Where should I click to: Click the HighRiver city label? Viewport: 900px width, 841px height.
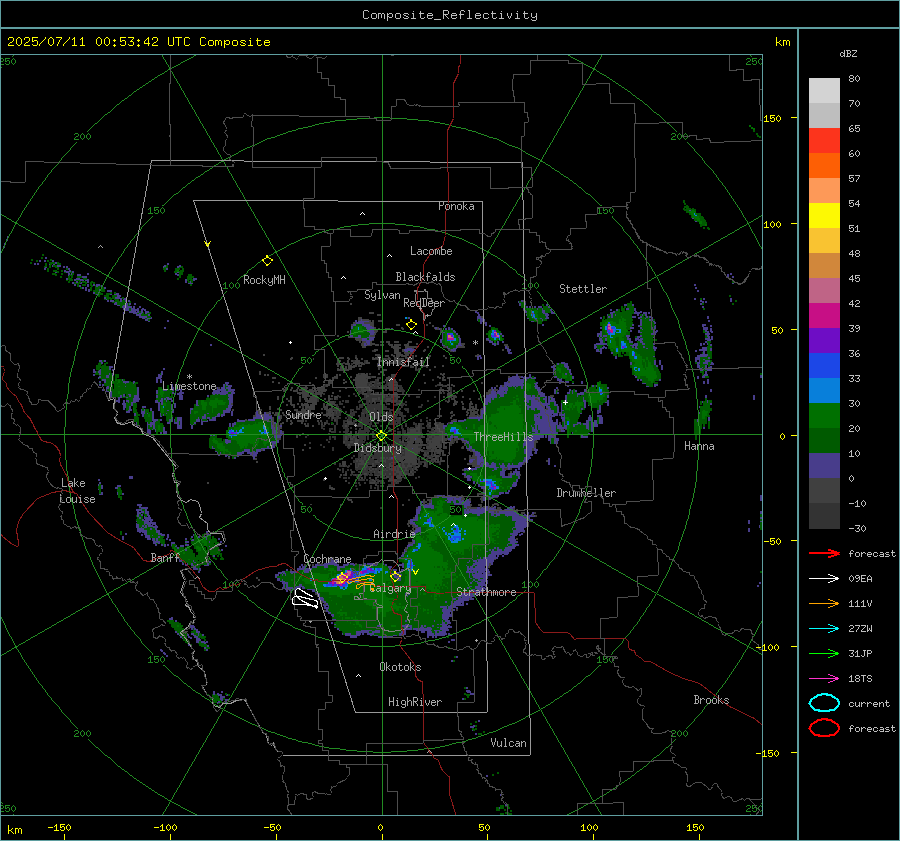(415, 702)
